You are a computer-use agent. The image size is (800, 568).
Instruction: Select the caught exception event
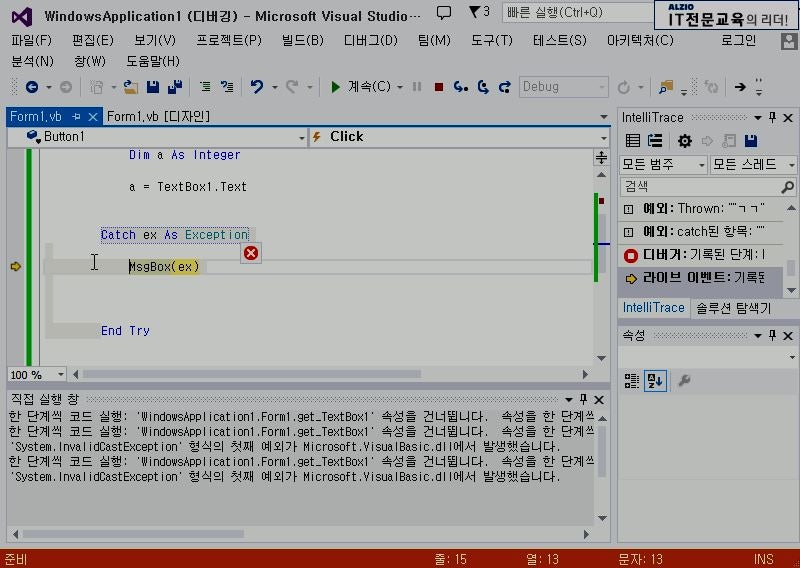click(x=701, y=232)
